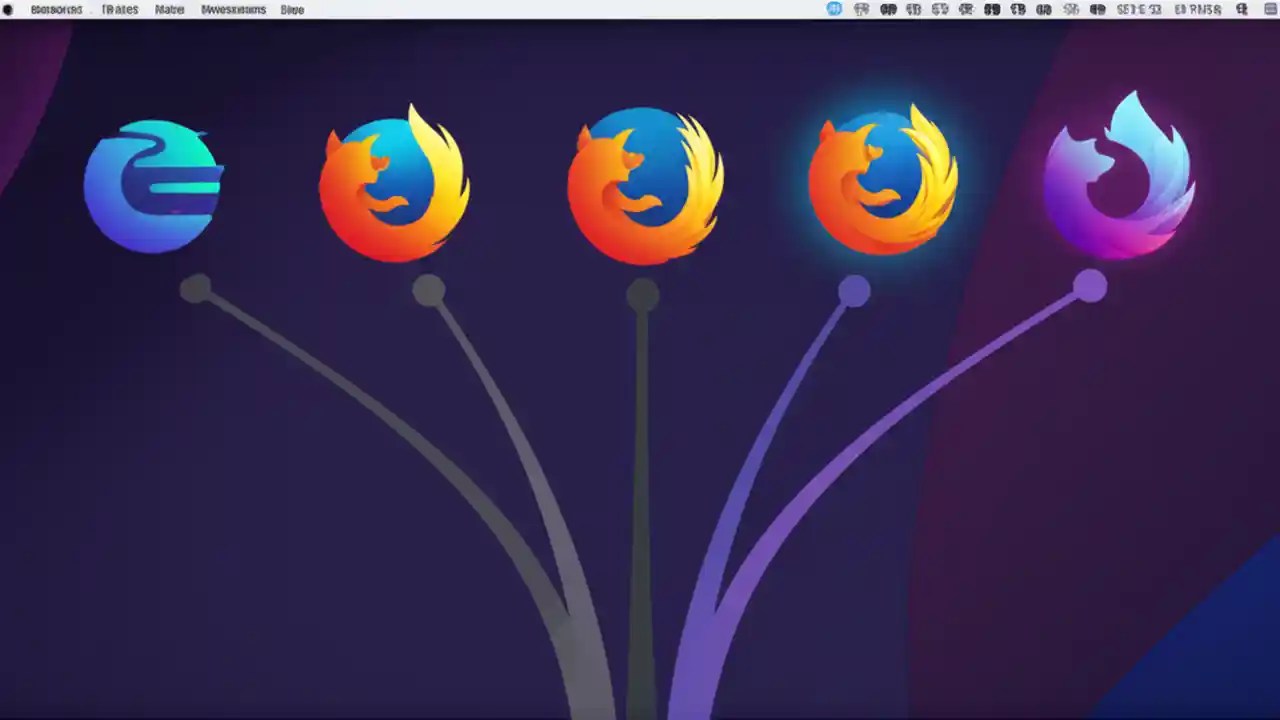This screenshot has height=720, width=1280.
Task: Select the center Firefox logo on the timeline
Action: [x=644, y=185]
